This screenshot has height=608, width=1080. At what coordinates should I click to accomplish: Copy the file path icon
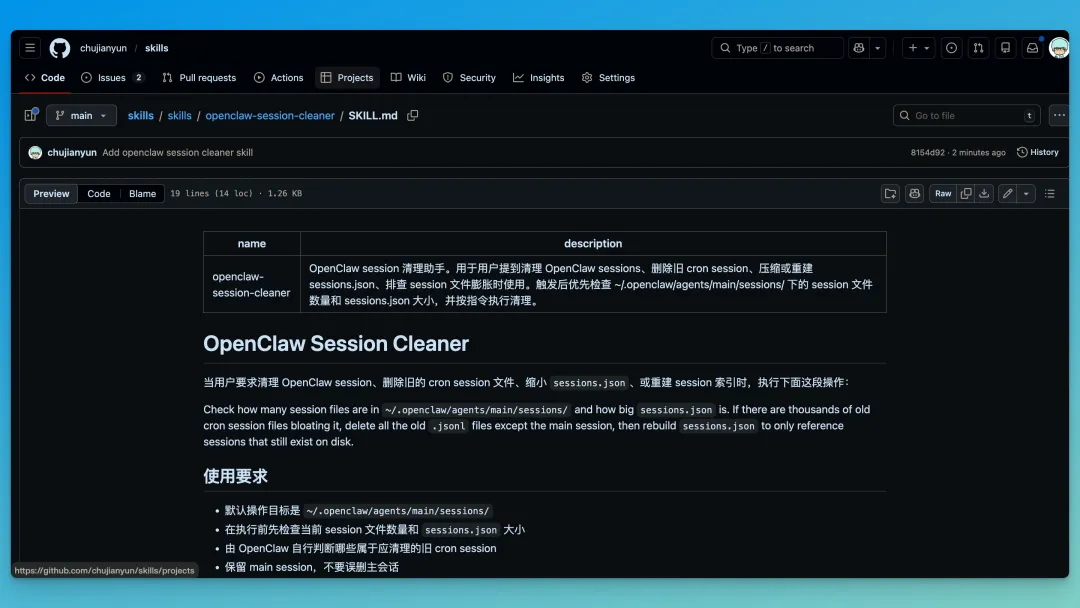pyautogui.click(x=413, y=116)
